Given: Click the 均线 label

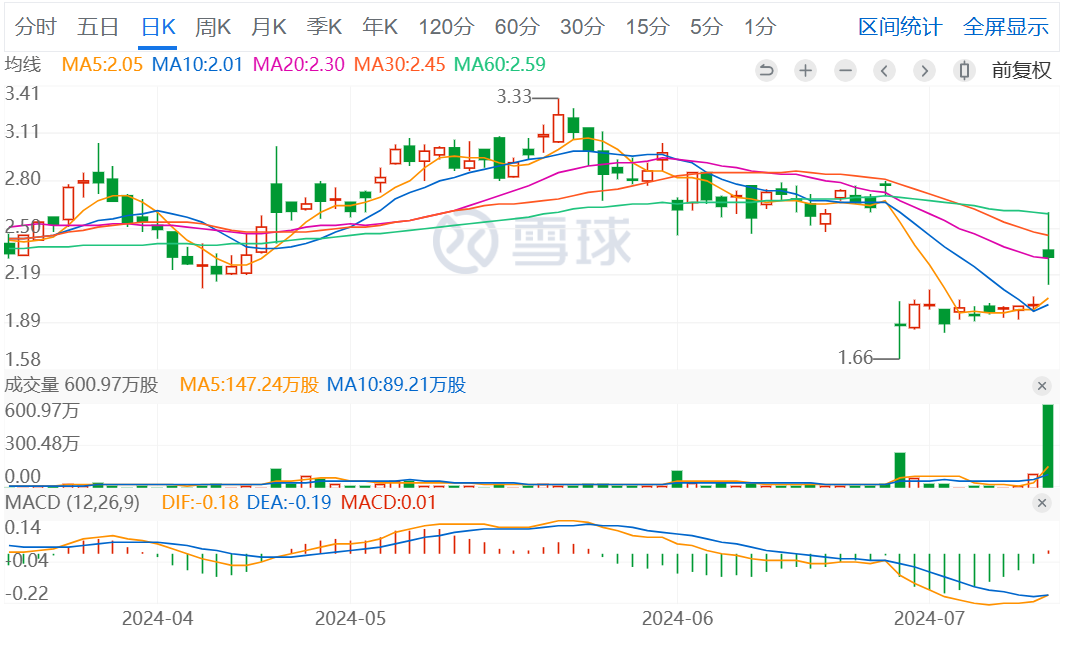Looking at the screenshot, I should [x=23, y=65].
